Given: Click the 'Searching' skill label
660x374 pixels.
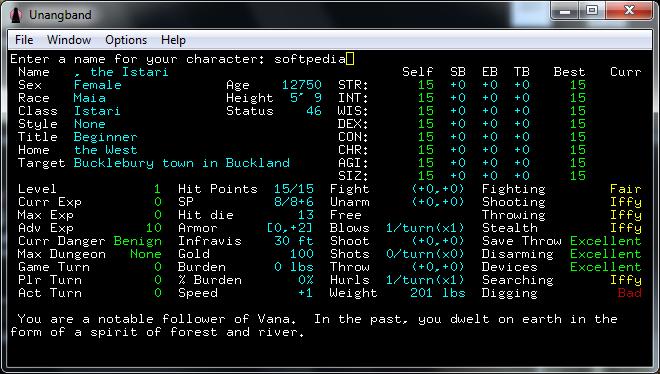Looking at the screenshot, I should pyautogui.click(x=518, y=281).
